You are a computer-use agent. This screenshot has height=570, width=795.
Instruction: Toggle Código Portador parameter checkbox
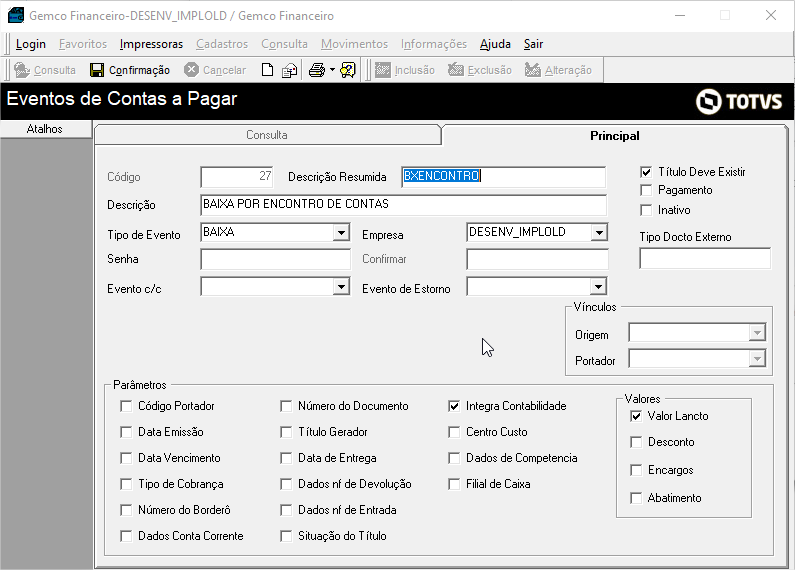pos(126,406)
